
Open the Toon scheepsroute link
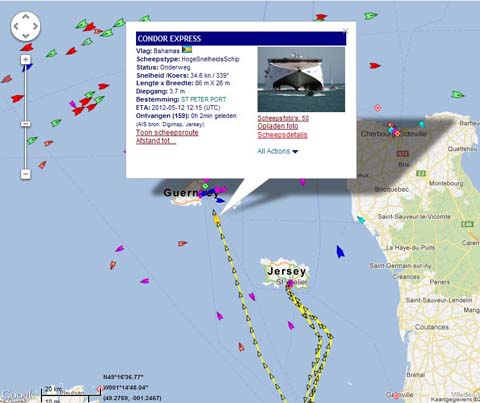pos(167,132)
